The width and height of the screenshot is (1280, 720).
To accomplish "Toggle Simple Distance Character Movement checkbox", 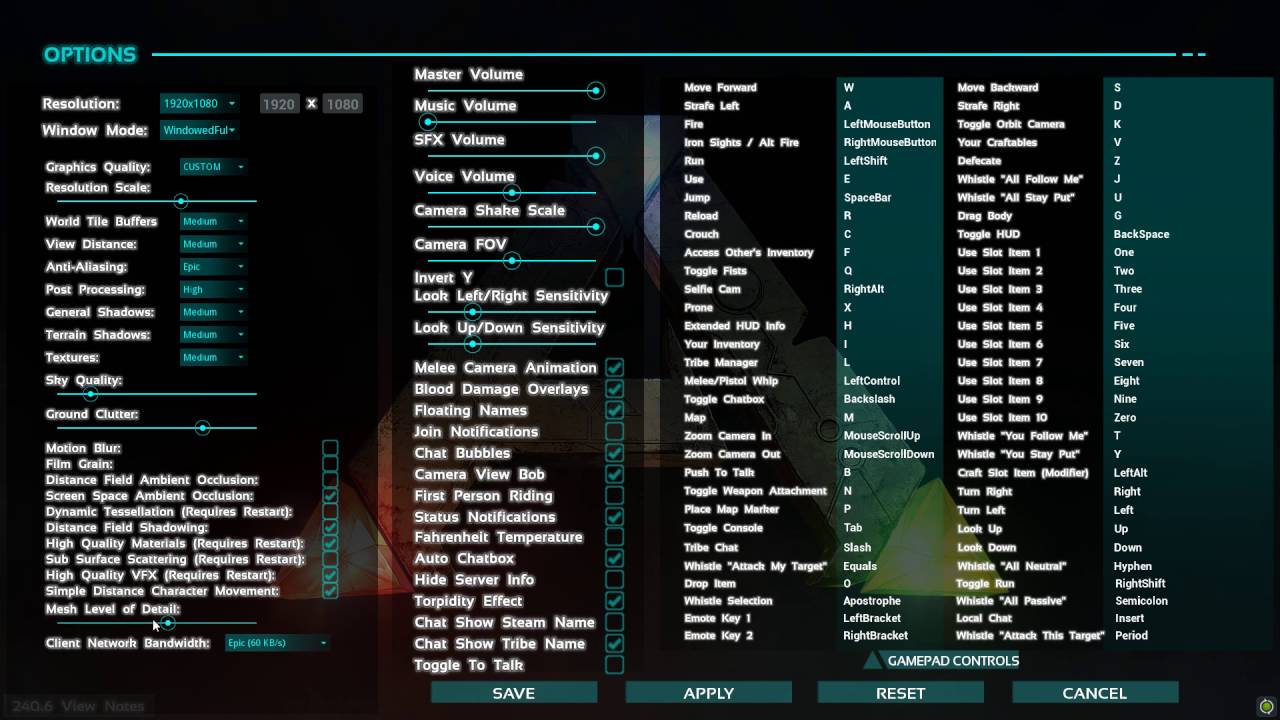I will click(x=330, y=591).
